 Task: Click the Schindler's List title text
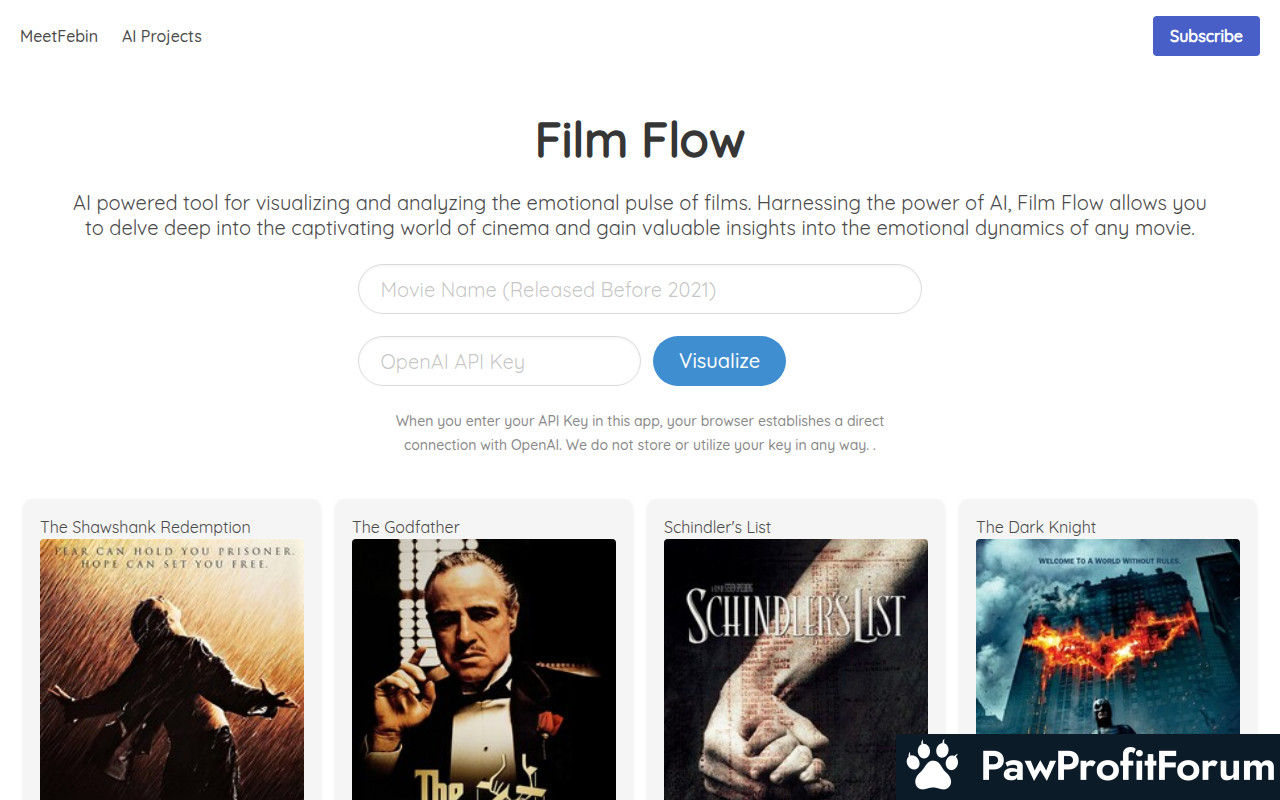(717, 527)
